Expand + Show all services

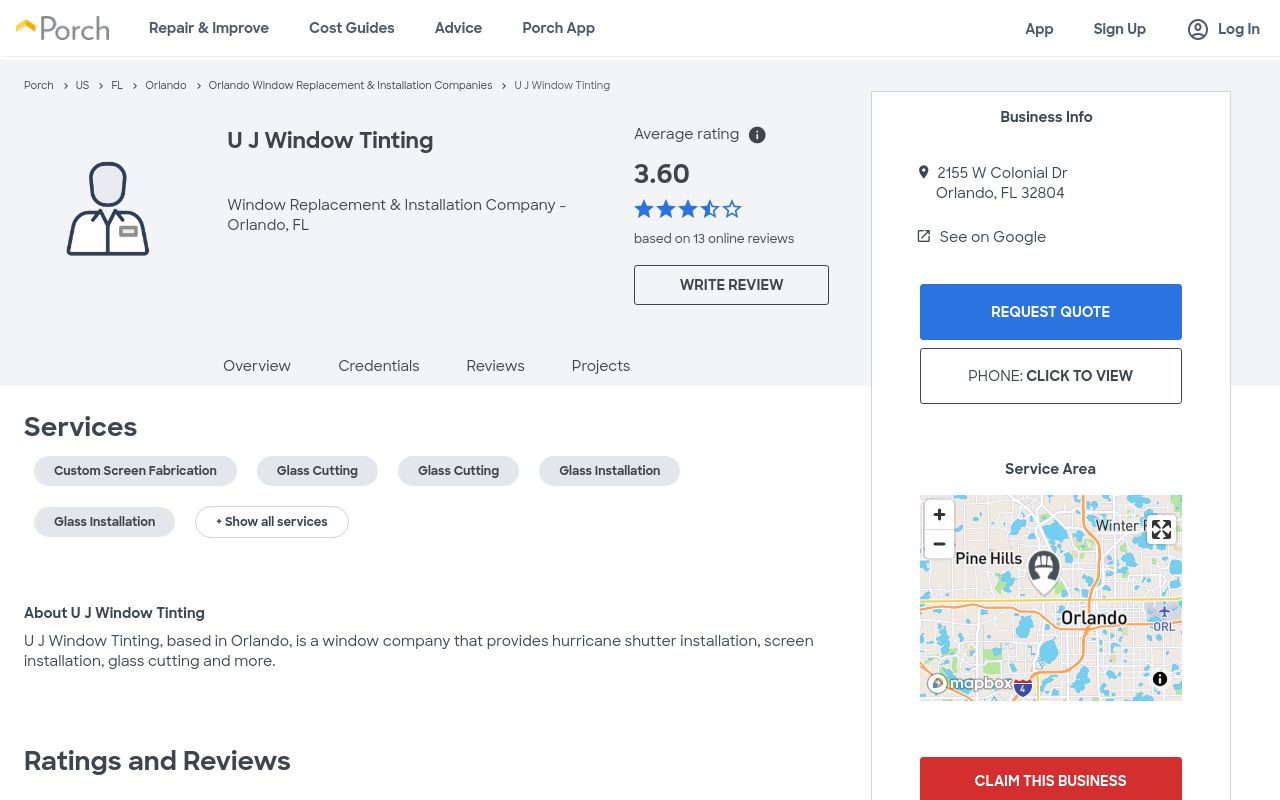(272, 522)
